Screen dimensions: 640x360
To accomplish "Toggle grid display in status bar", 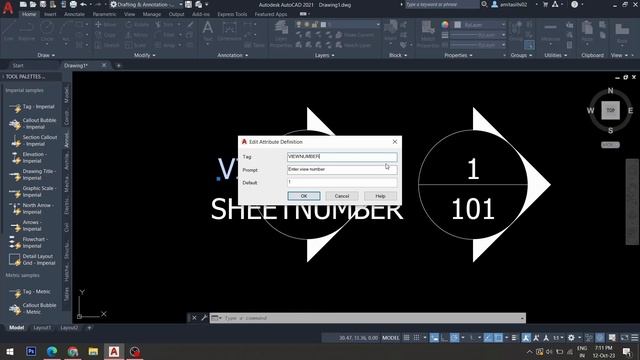I will coord(407,338).
